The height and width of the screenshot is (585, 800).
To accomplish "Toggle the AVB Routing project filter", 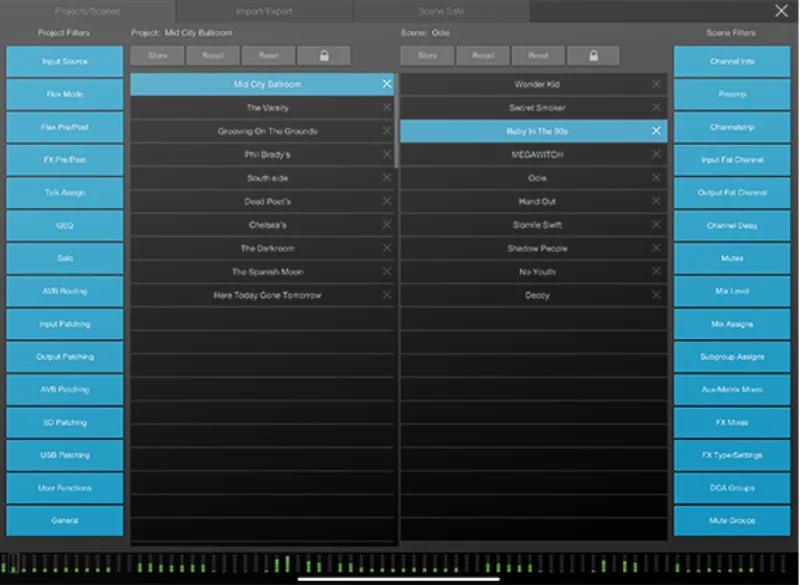I will tap(65, 291).
